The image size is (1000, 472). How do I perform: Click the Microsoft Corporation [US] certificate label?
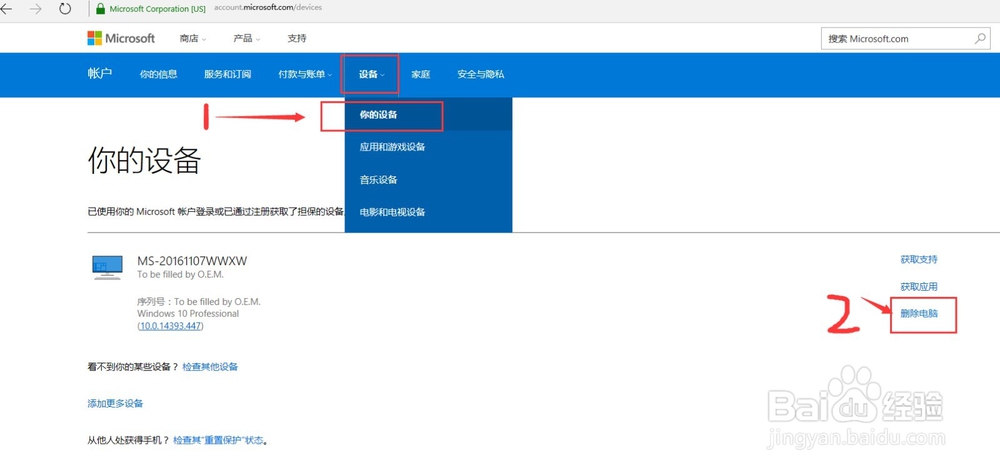click(158, 9)
